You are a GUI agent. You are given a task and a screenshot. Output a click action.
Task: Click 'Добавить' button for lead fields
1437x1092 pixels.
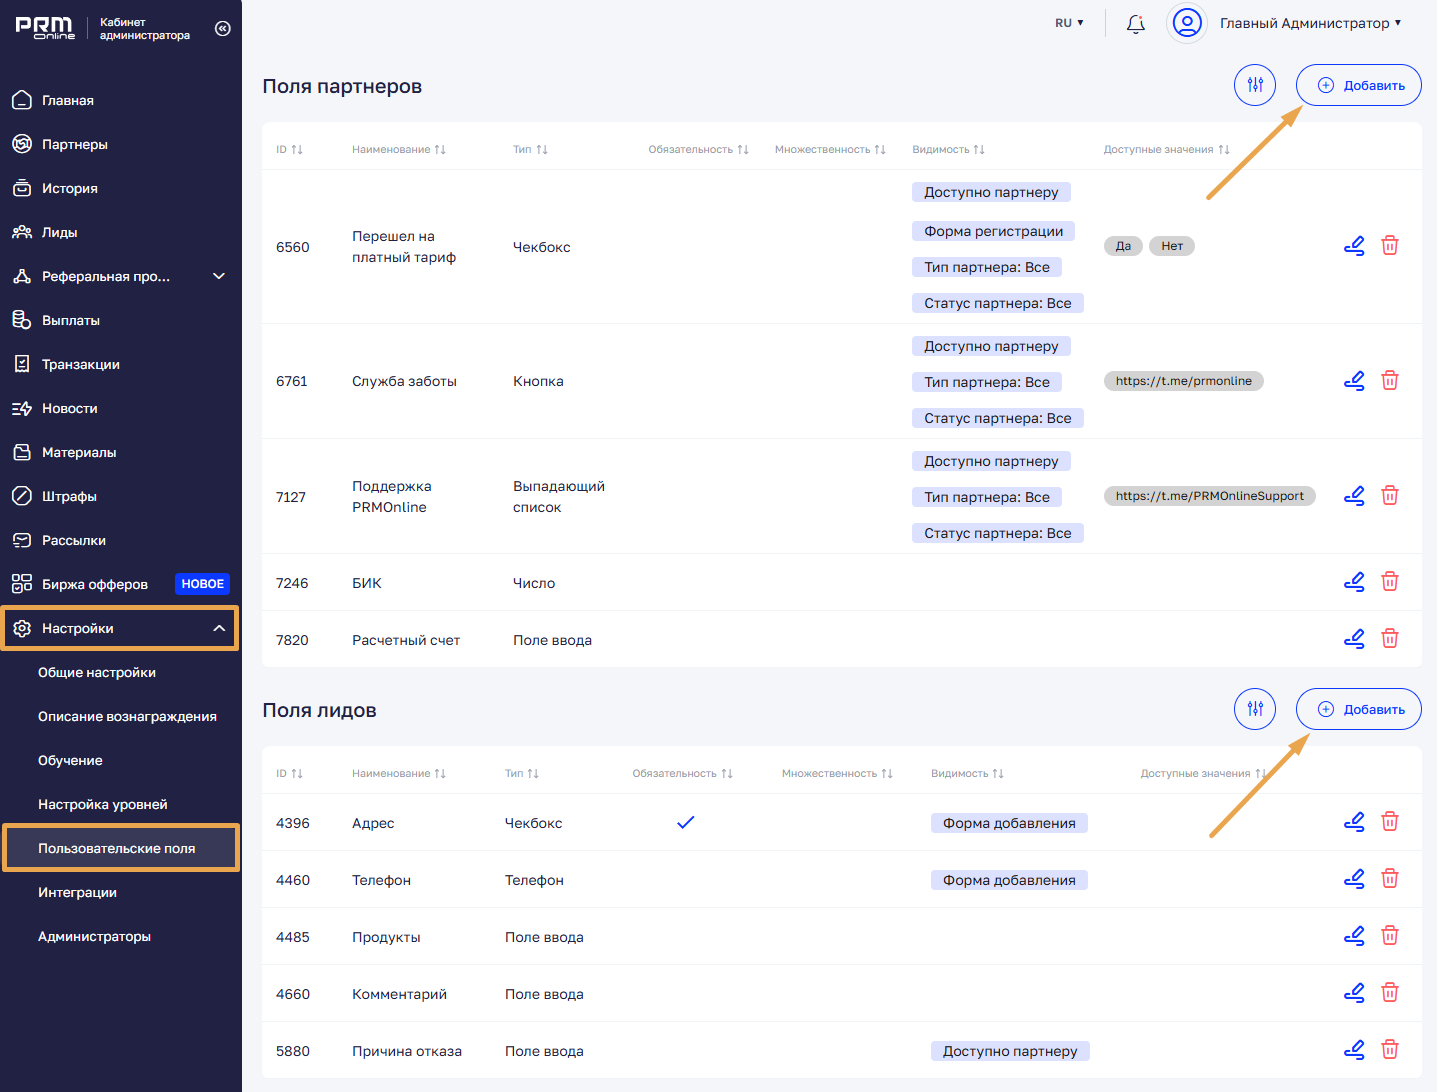1358,709
